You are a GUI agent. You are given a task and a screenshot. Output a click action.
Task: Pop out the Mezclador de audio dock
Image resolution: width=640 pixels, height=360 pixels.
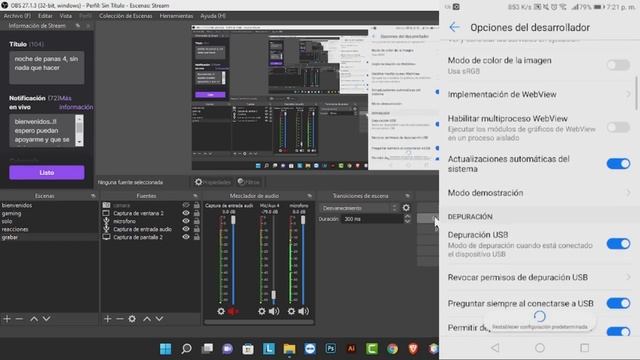(x=309, y=196)
